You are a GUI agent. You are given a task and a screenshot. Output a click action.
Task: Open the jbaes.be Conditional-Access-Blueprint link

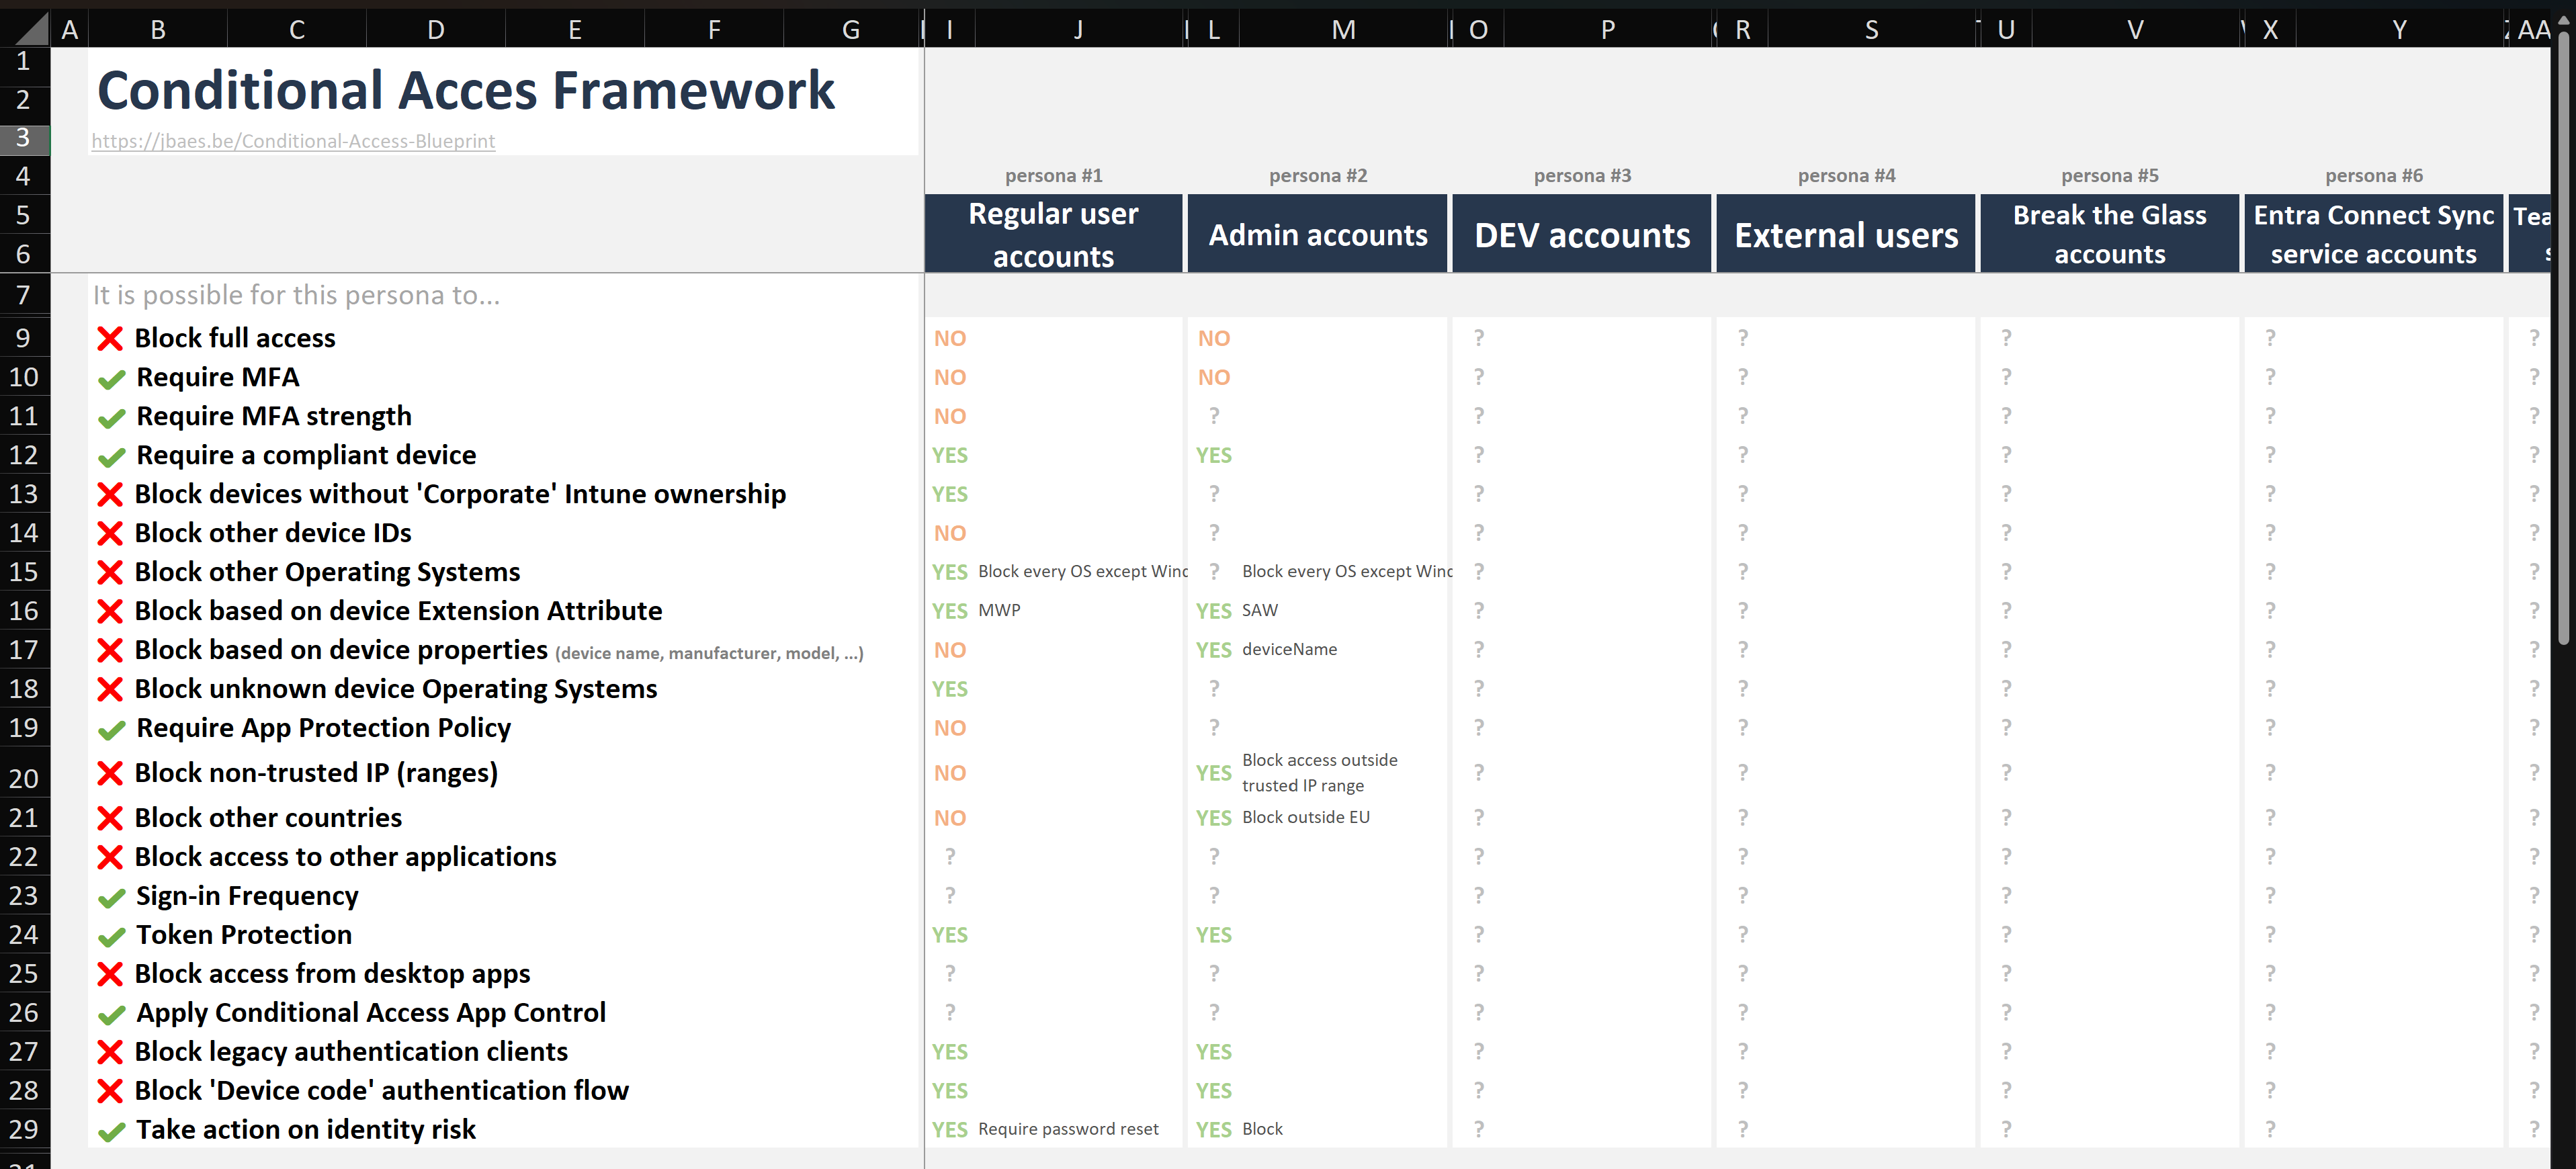click(293, 141)
